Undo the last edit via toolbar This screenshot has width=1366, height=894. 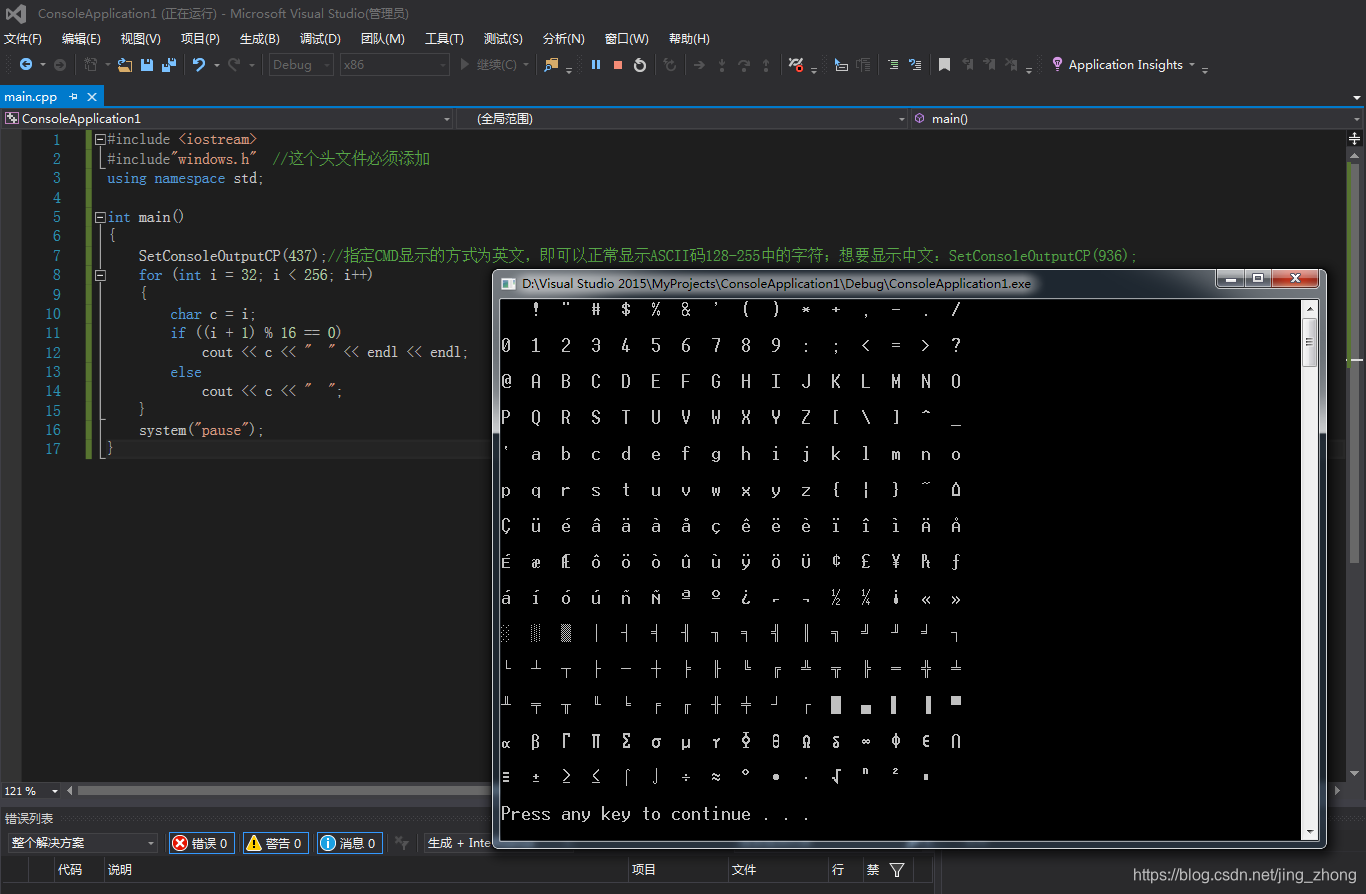coord(199,65)
